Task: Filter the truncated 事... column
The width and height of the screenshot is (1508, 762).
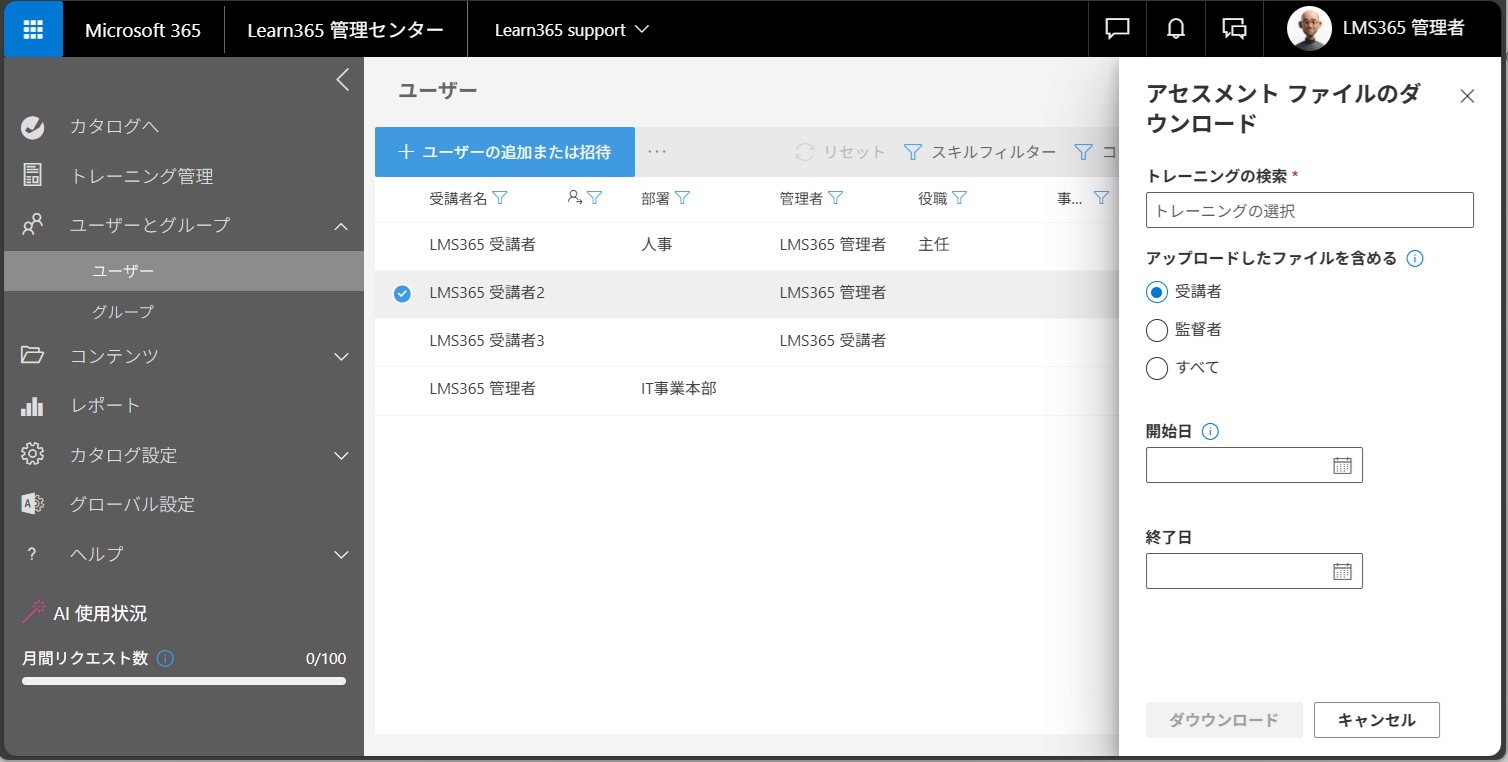Action: [x=1101, y=198]
